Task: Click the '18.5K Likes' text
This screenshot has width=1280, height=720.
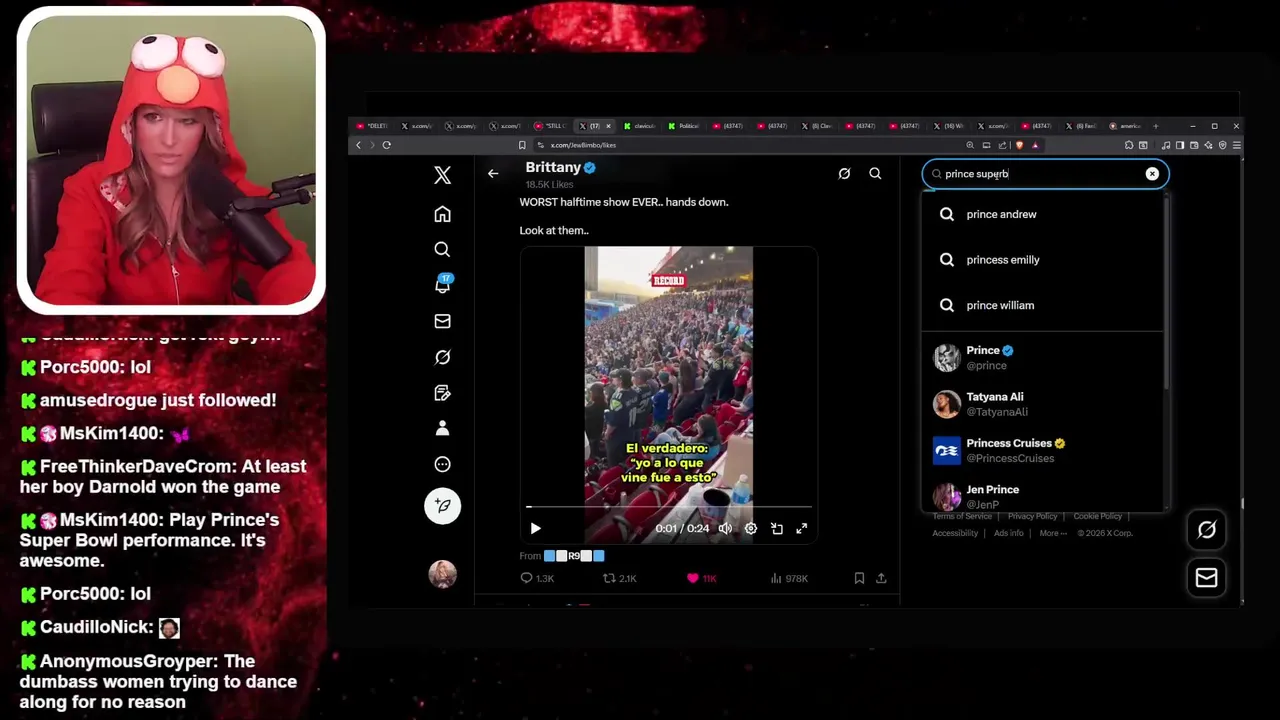Action: click(549, 185)
